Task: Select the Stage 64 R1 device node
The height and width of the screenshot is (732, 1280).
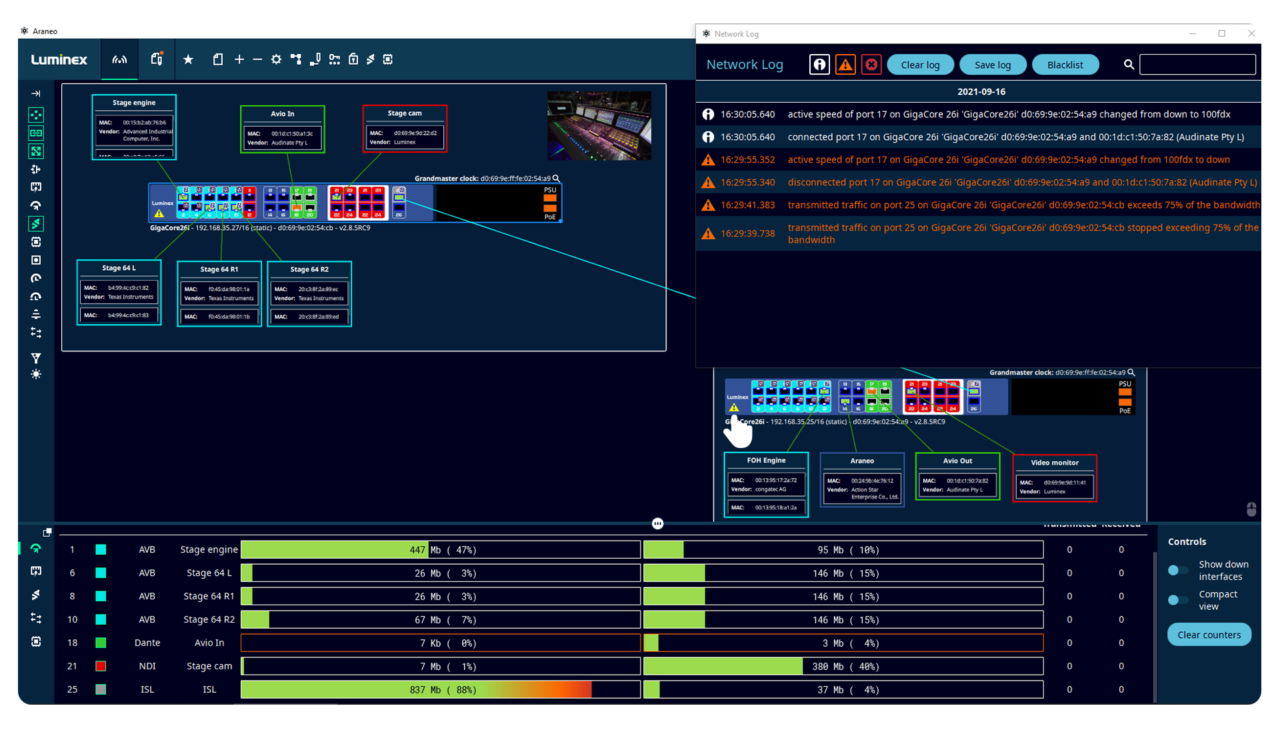Action: pyautogui.click(x=219, y=294)
